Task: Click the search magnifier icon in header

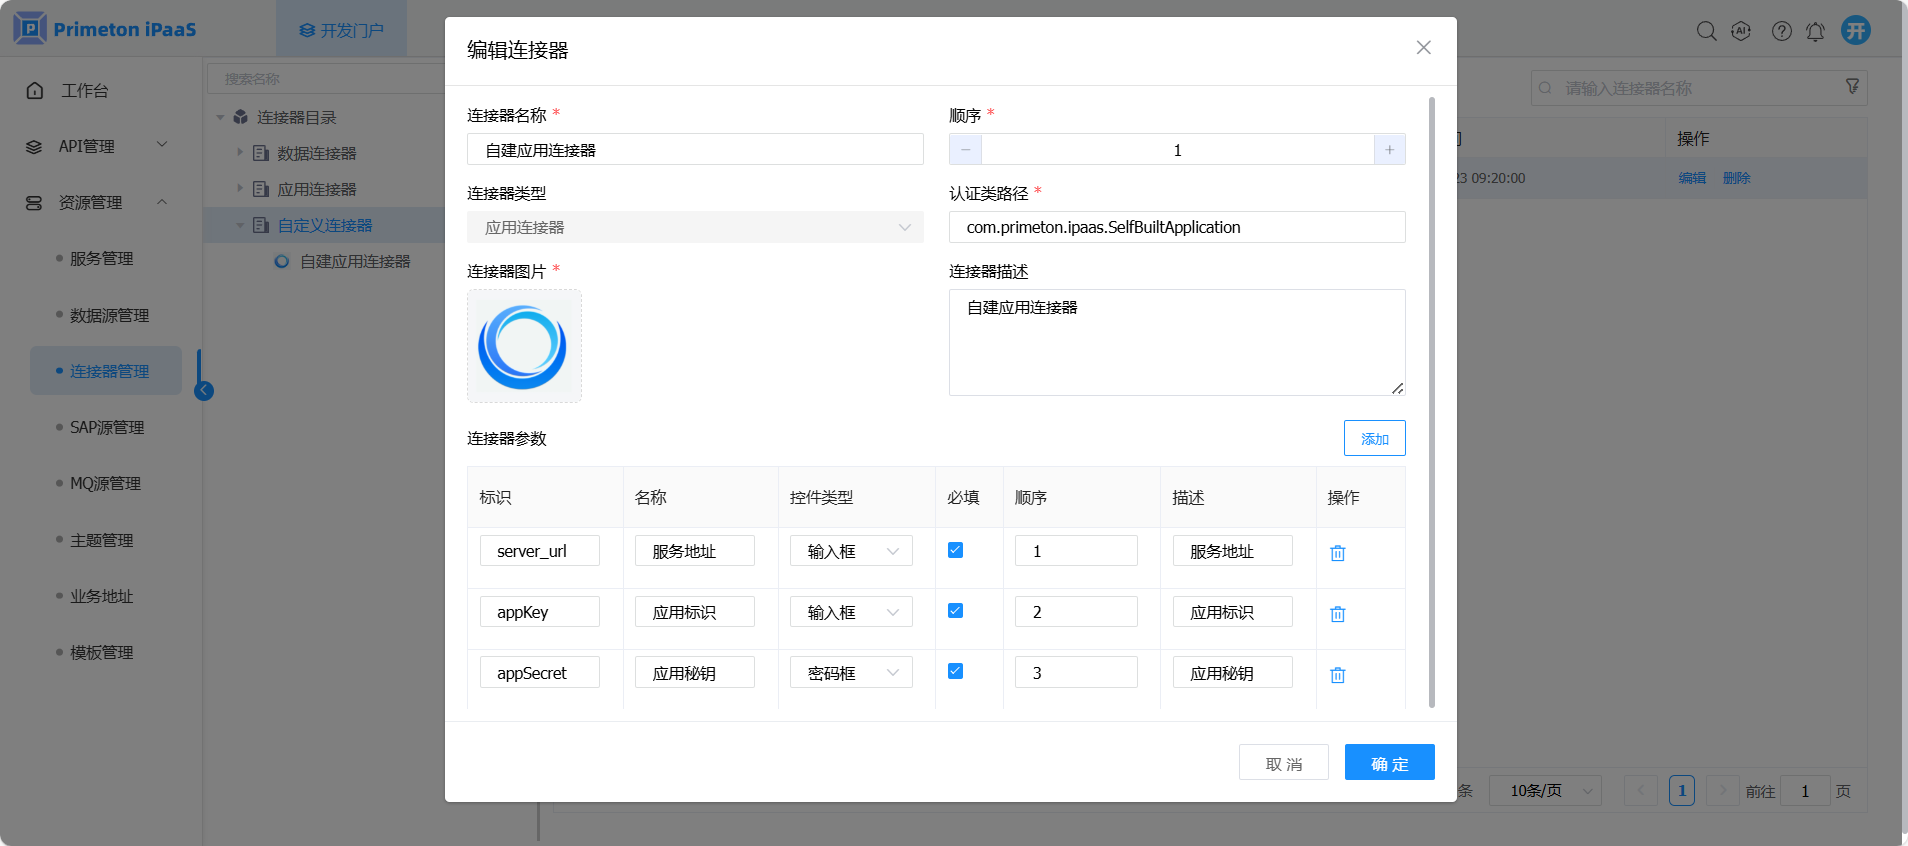Action: pos(1706,31)
